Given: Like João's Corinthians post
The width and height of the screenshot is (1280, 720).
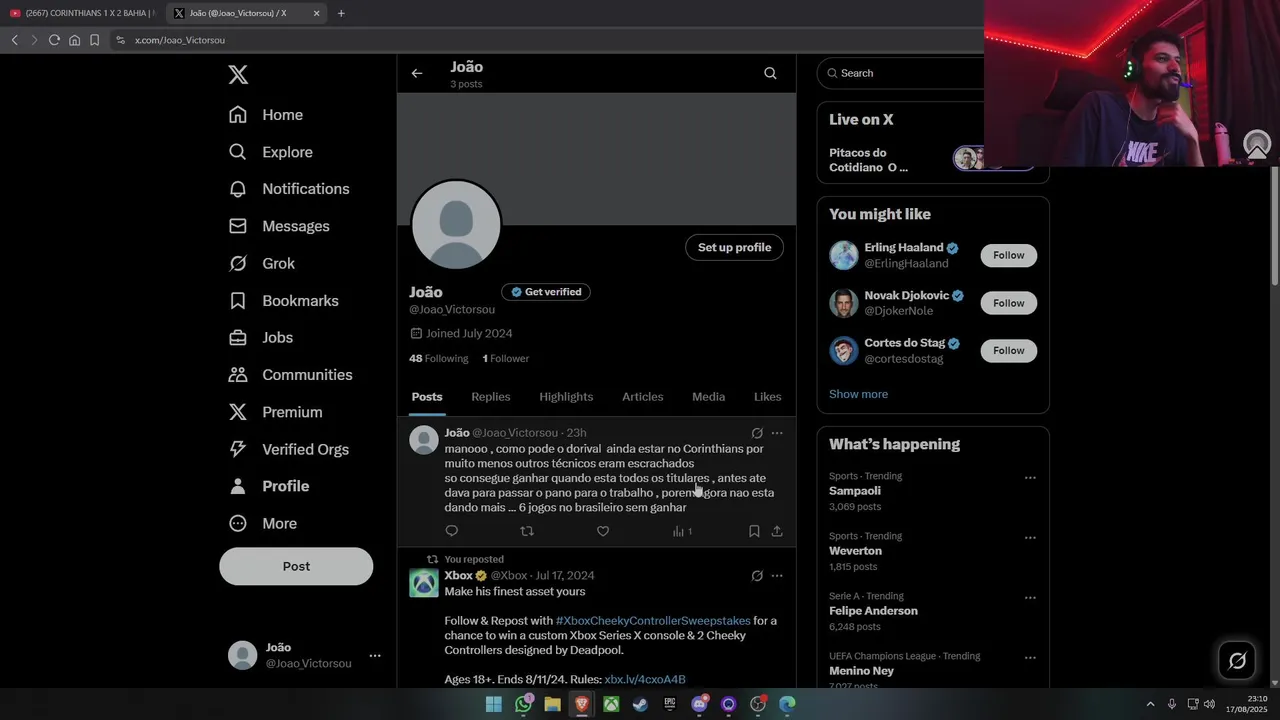Looking at the screenshot, I should click(x=603, y=531).
